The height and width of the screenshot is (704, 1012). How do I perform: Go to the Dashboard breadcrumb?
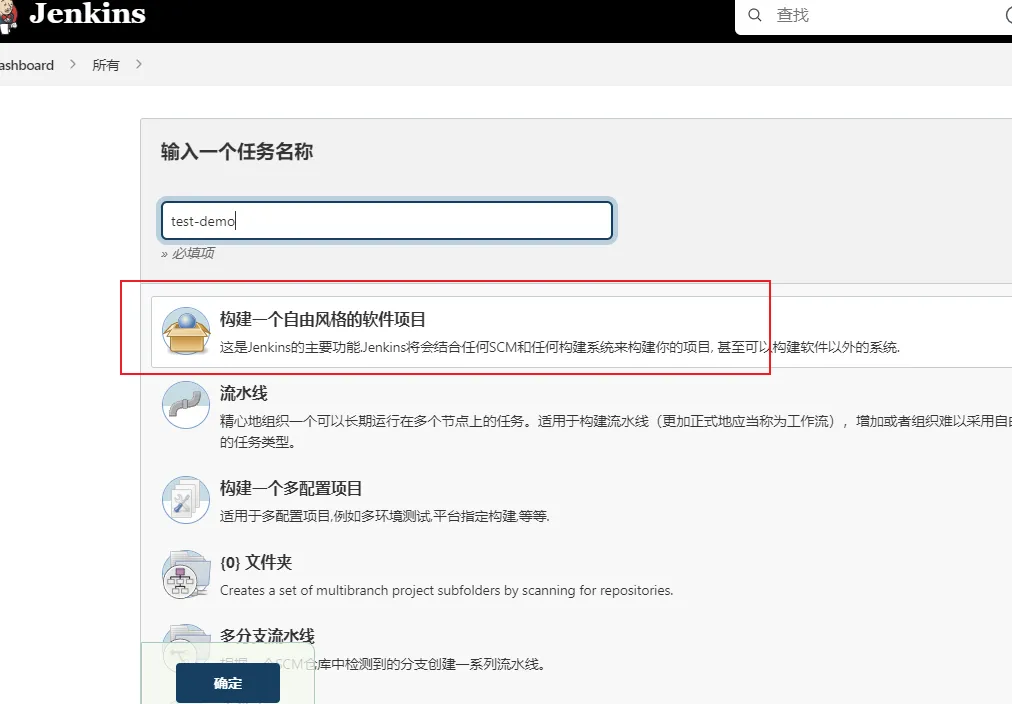[x=26, y=65]
